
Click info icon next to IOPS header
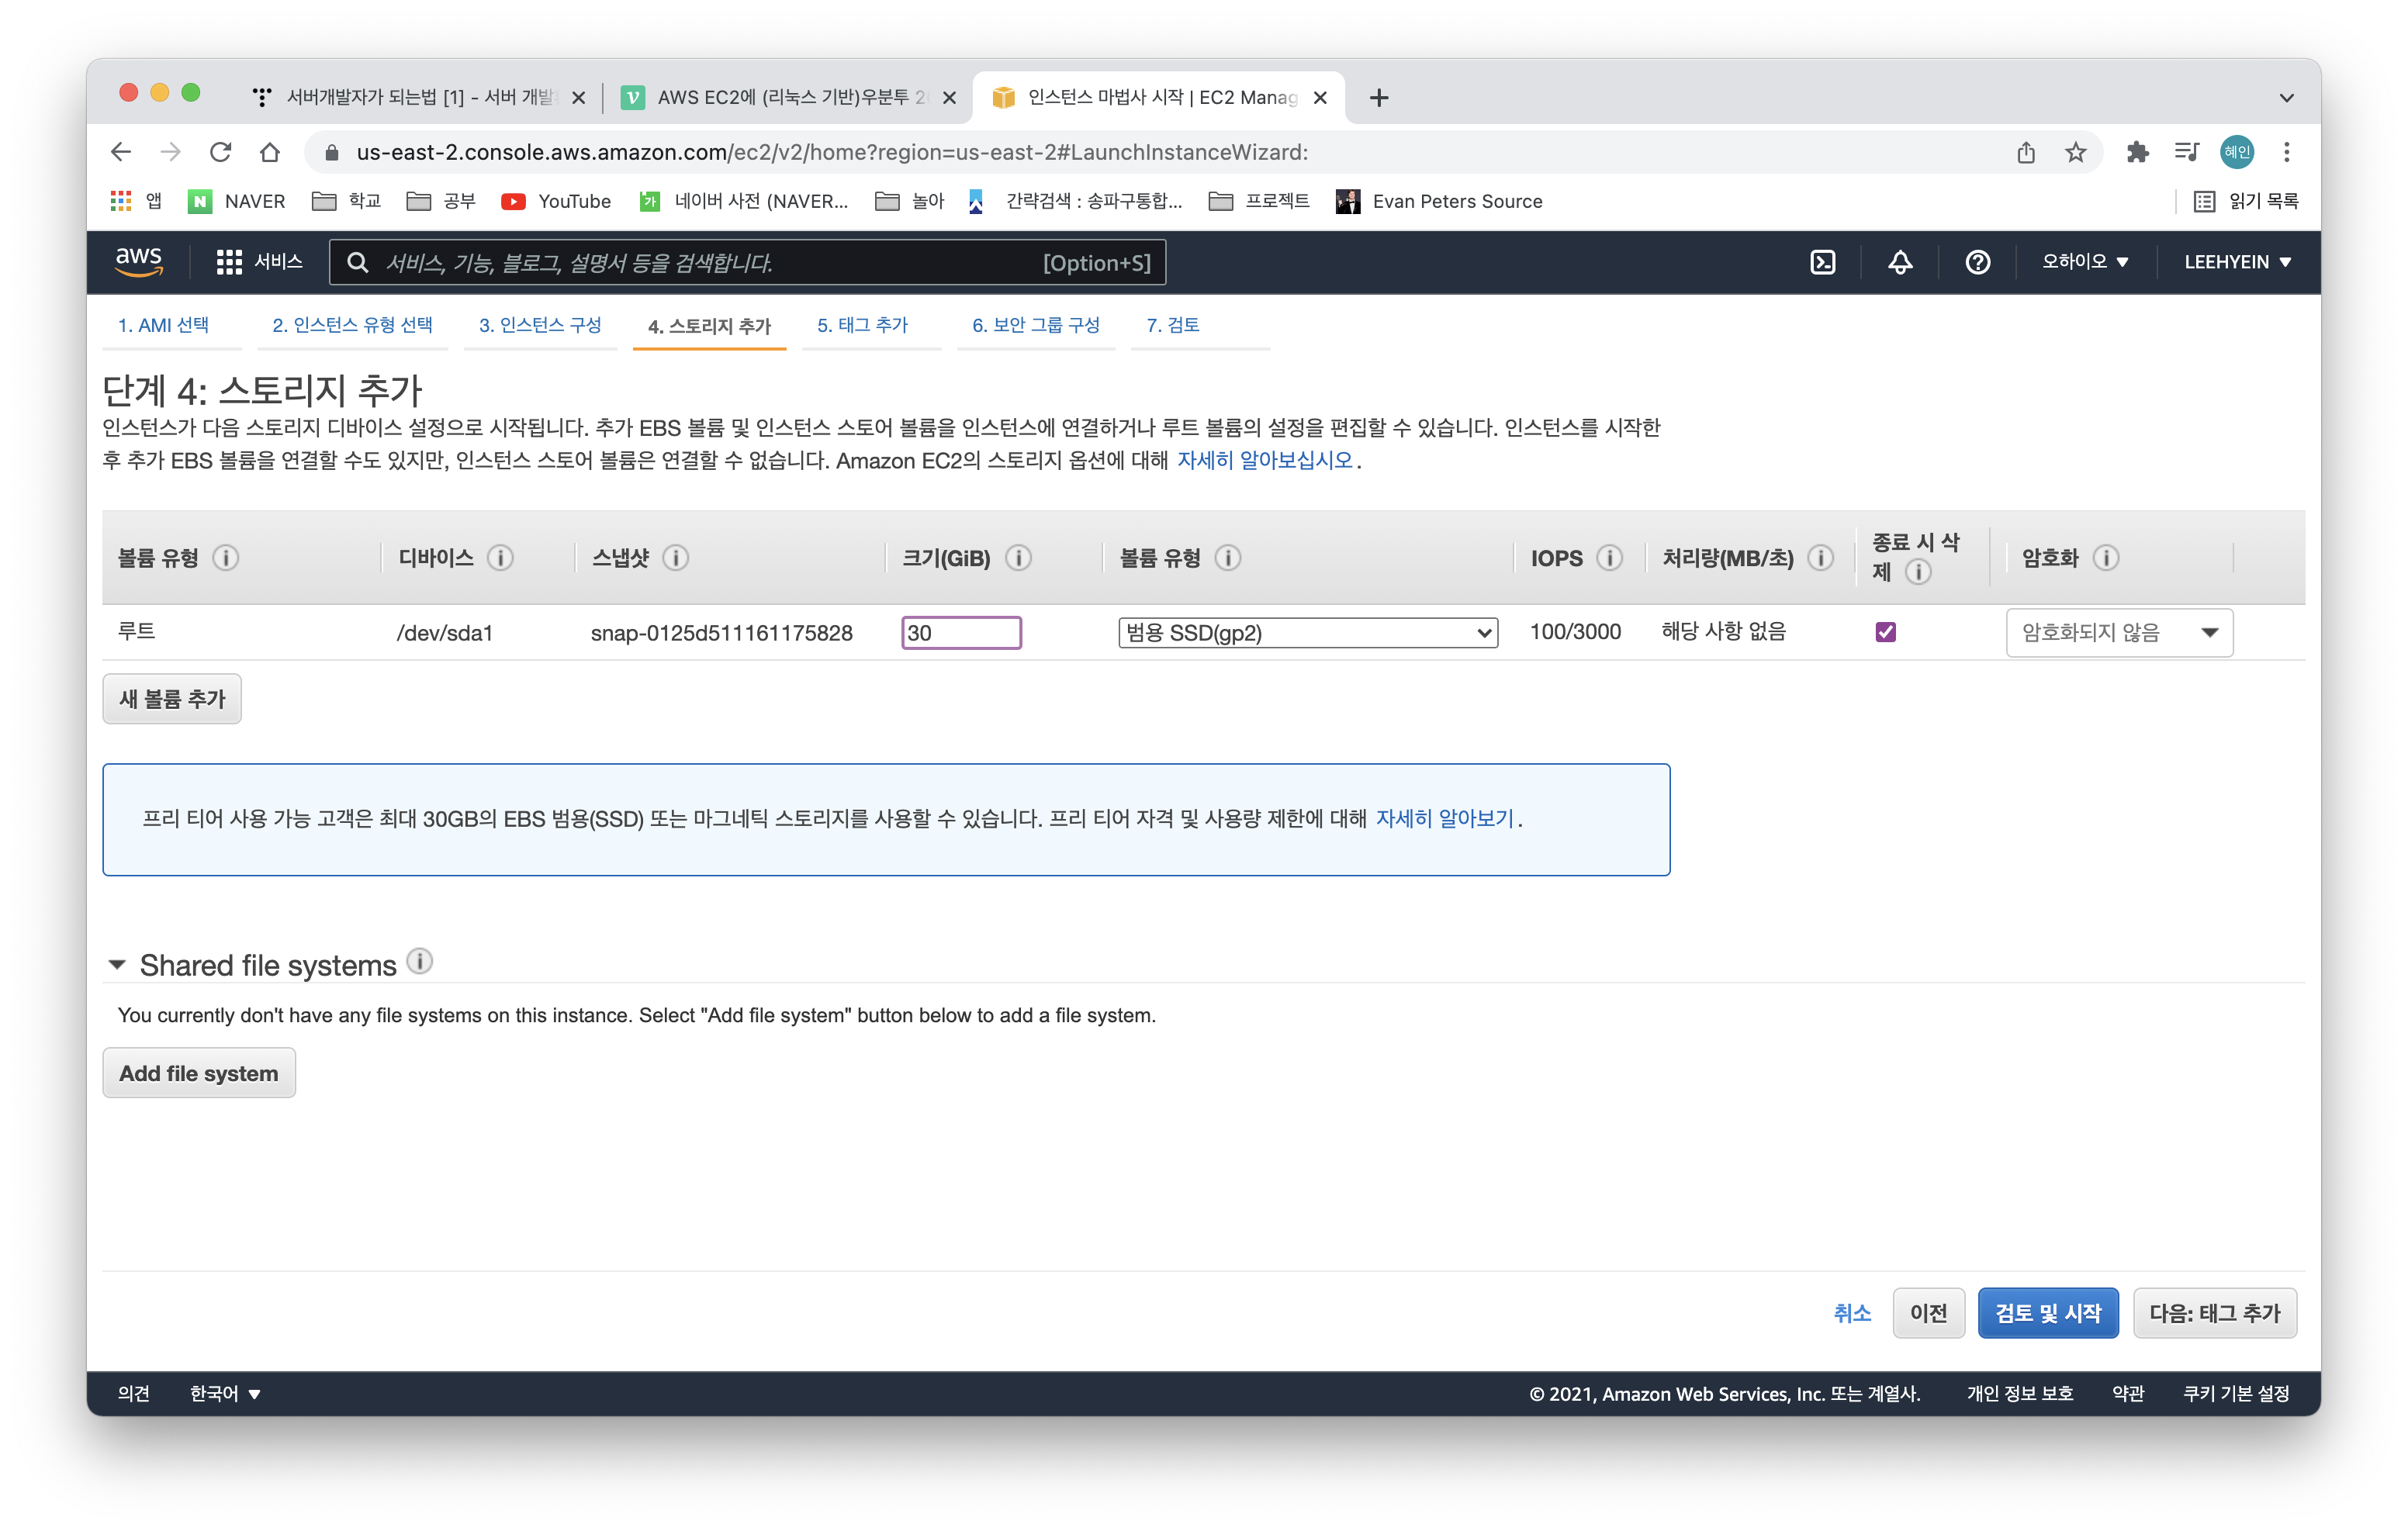point(1609,558)
